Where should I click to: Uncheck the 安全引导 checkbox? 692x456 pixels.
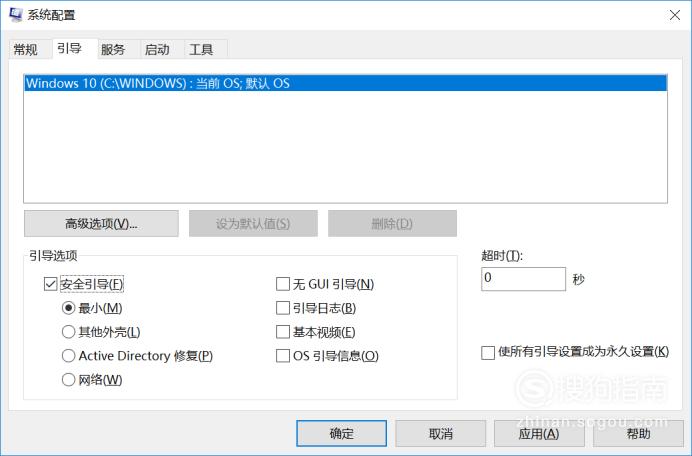(x=50, y=284)
